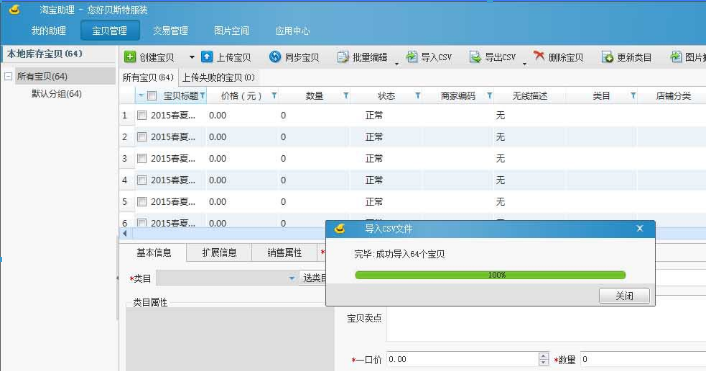Image resolution: width=706 pixels, height=371 pixels.
Task: Click the 删除宝贝 red X icon
Action: pyautogui.click(x=539, y=56)
